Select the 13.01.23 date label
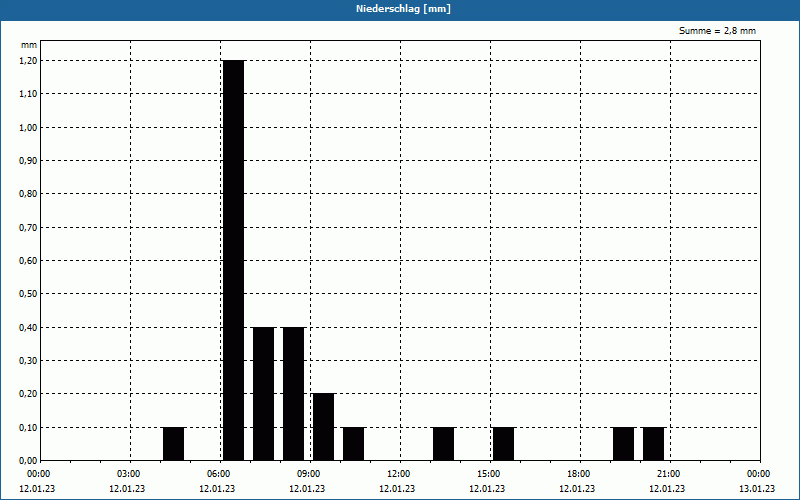The height and width of the screenshot is (500, 800). pos(757,489)
